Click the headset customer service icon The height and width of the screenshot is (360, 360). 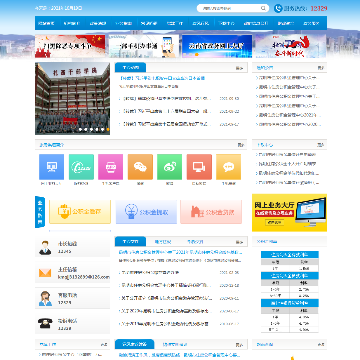point(45,298)
